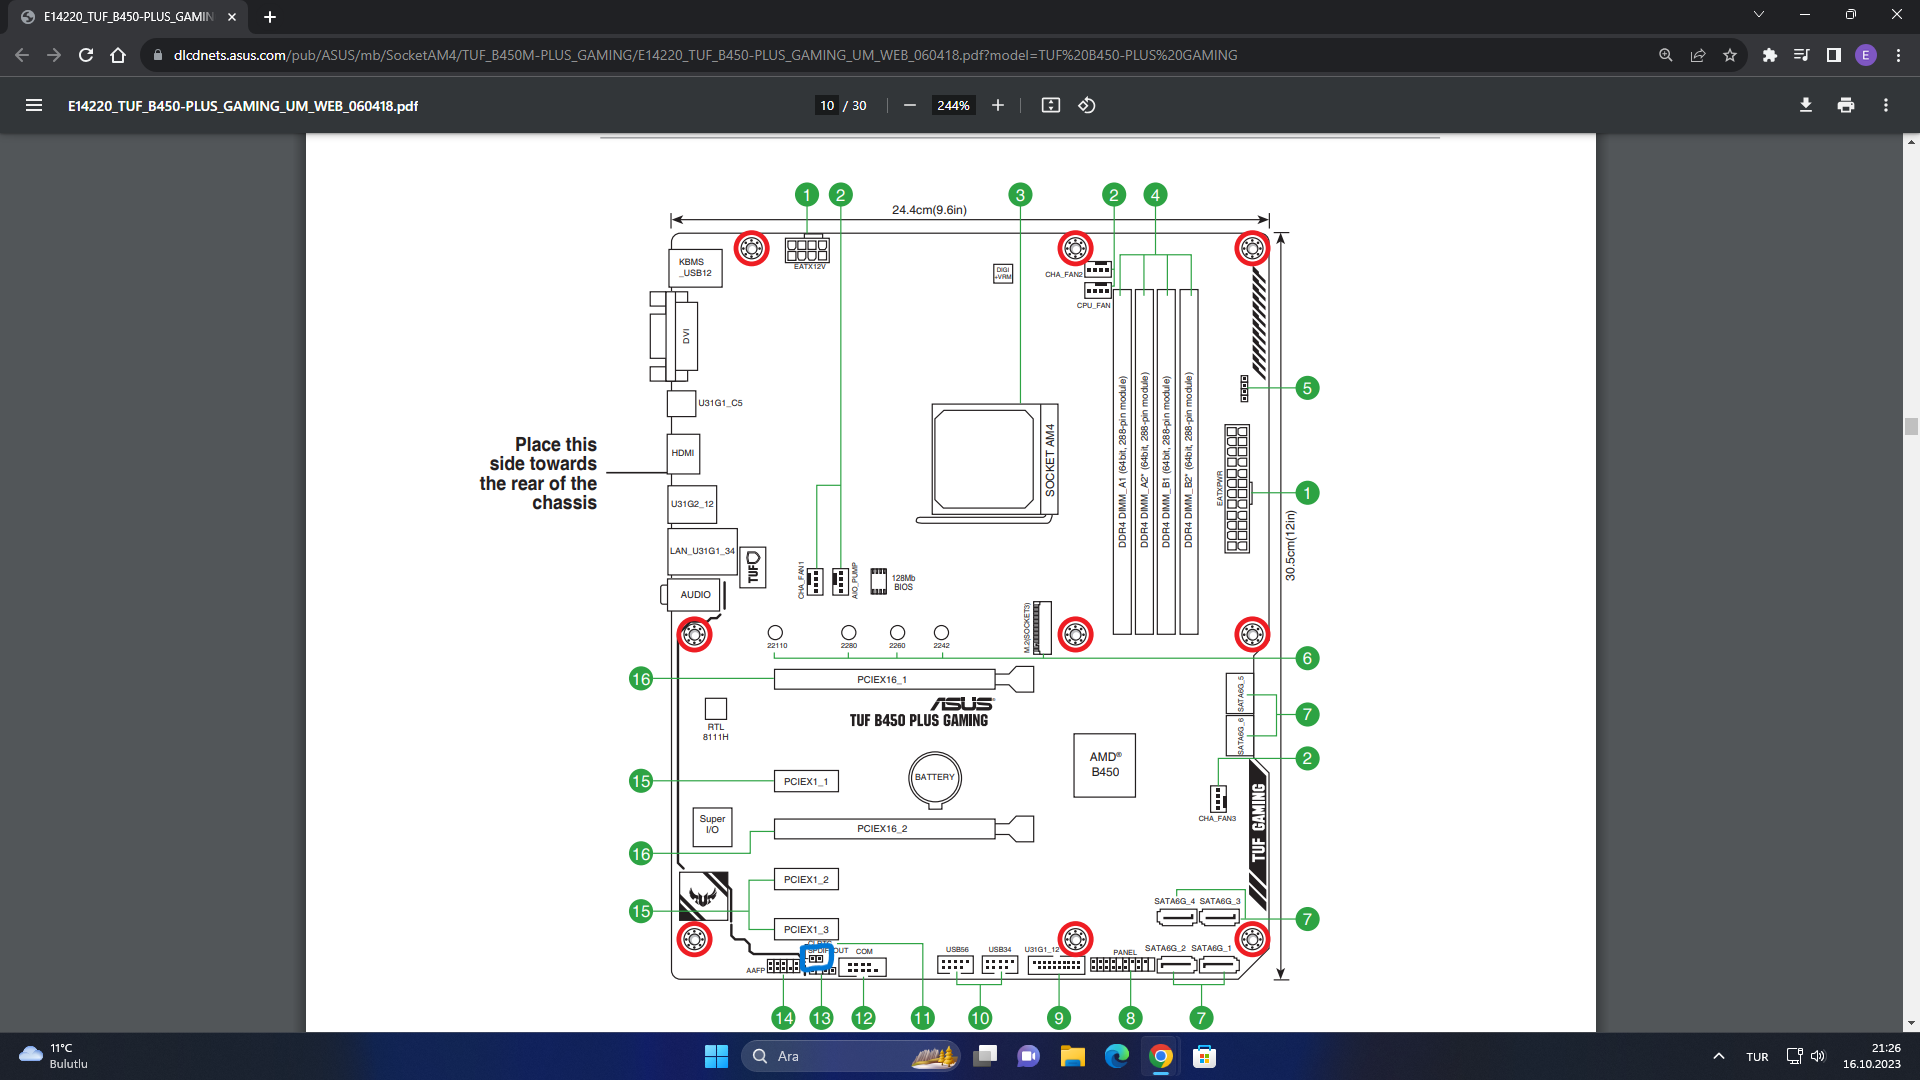Open the PDF sidebar menu (hamburger icon)
Image resolution: width=1920 pixels, height=1080 pixels.
tap(33, 105)
